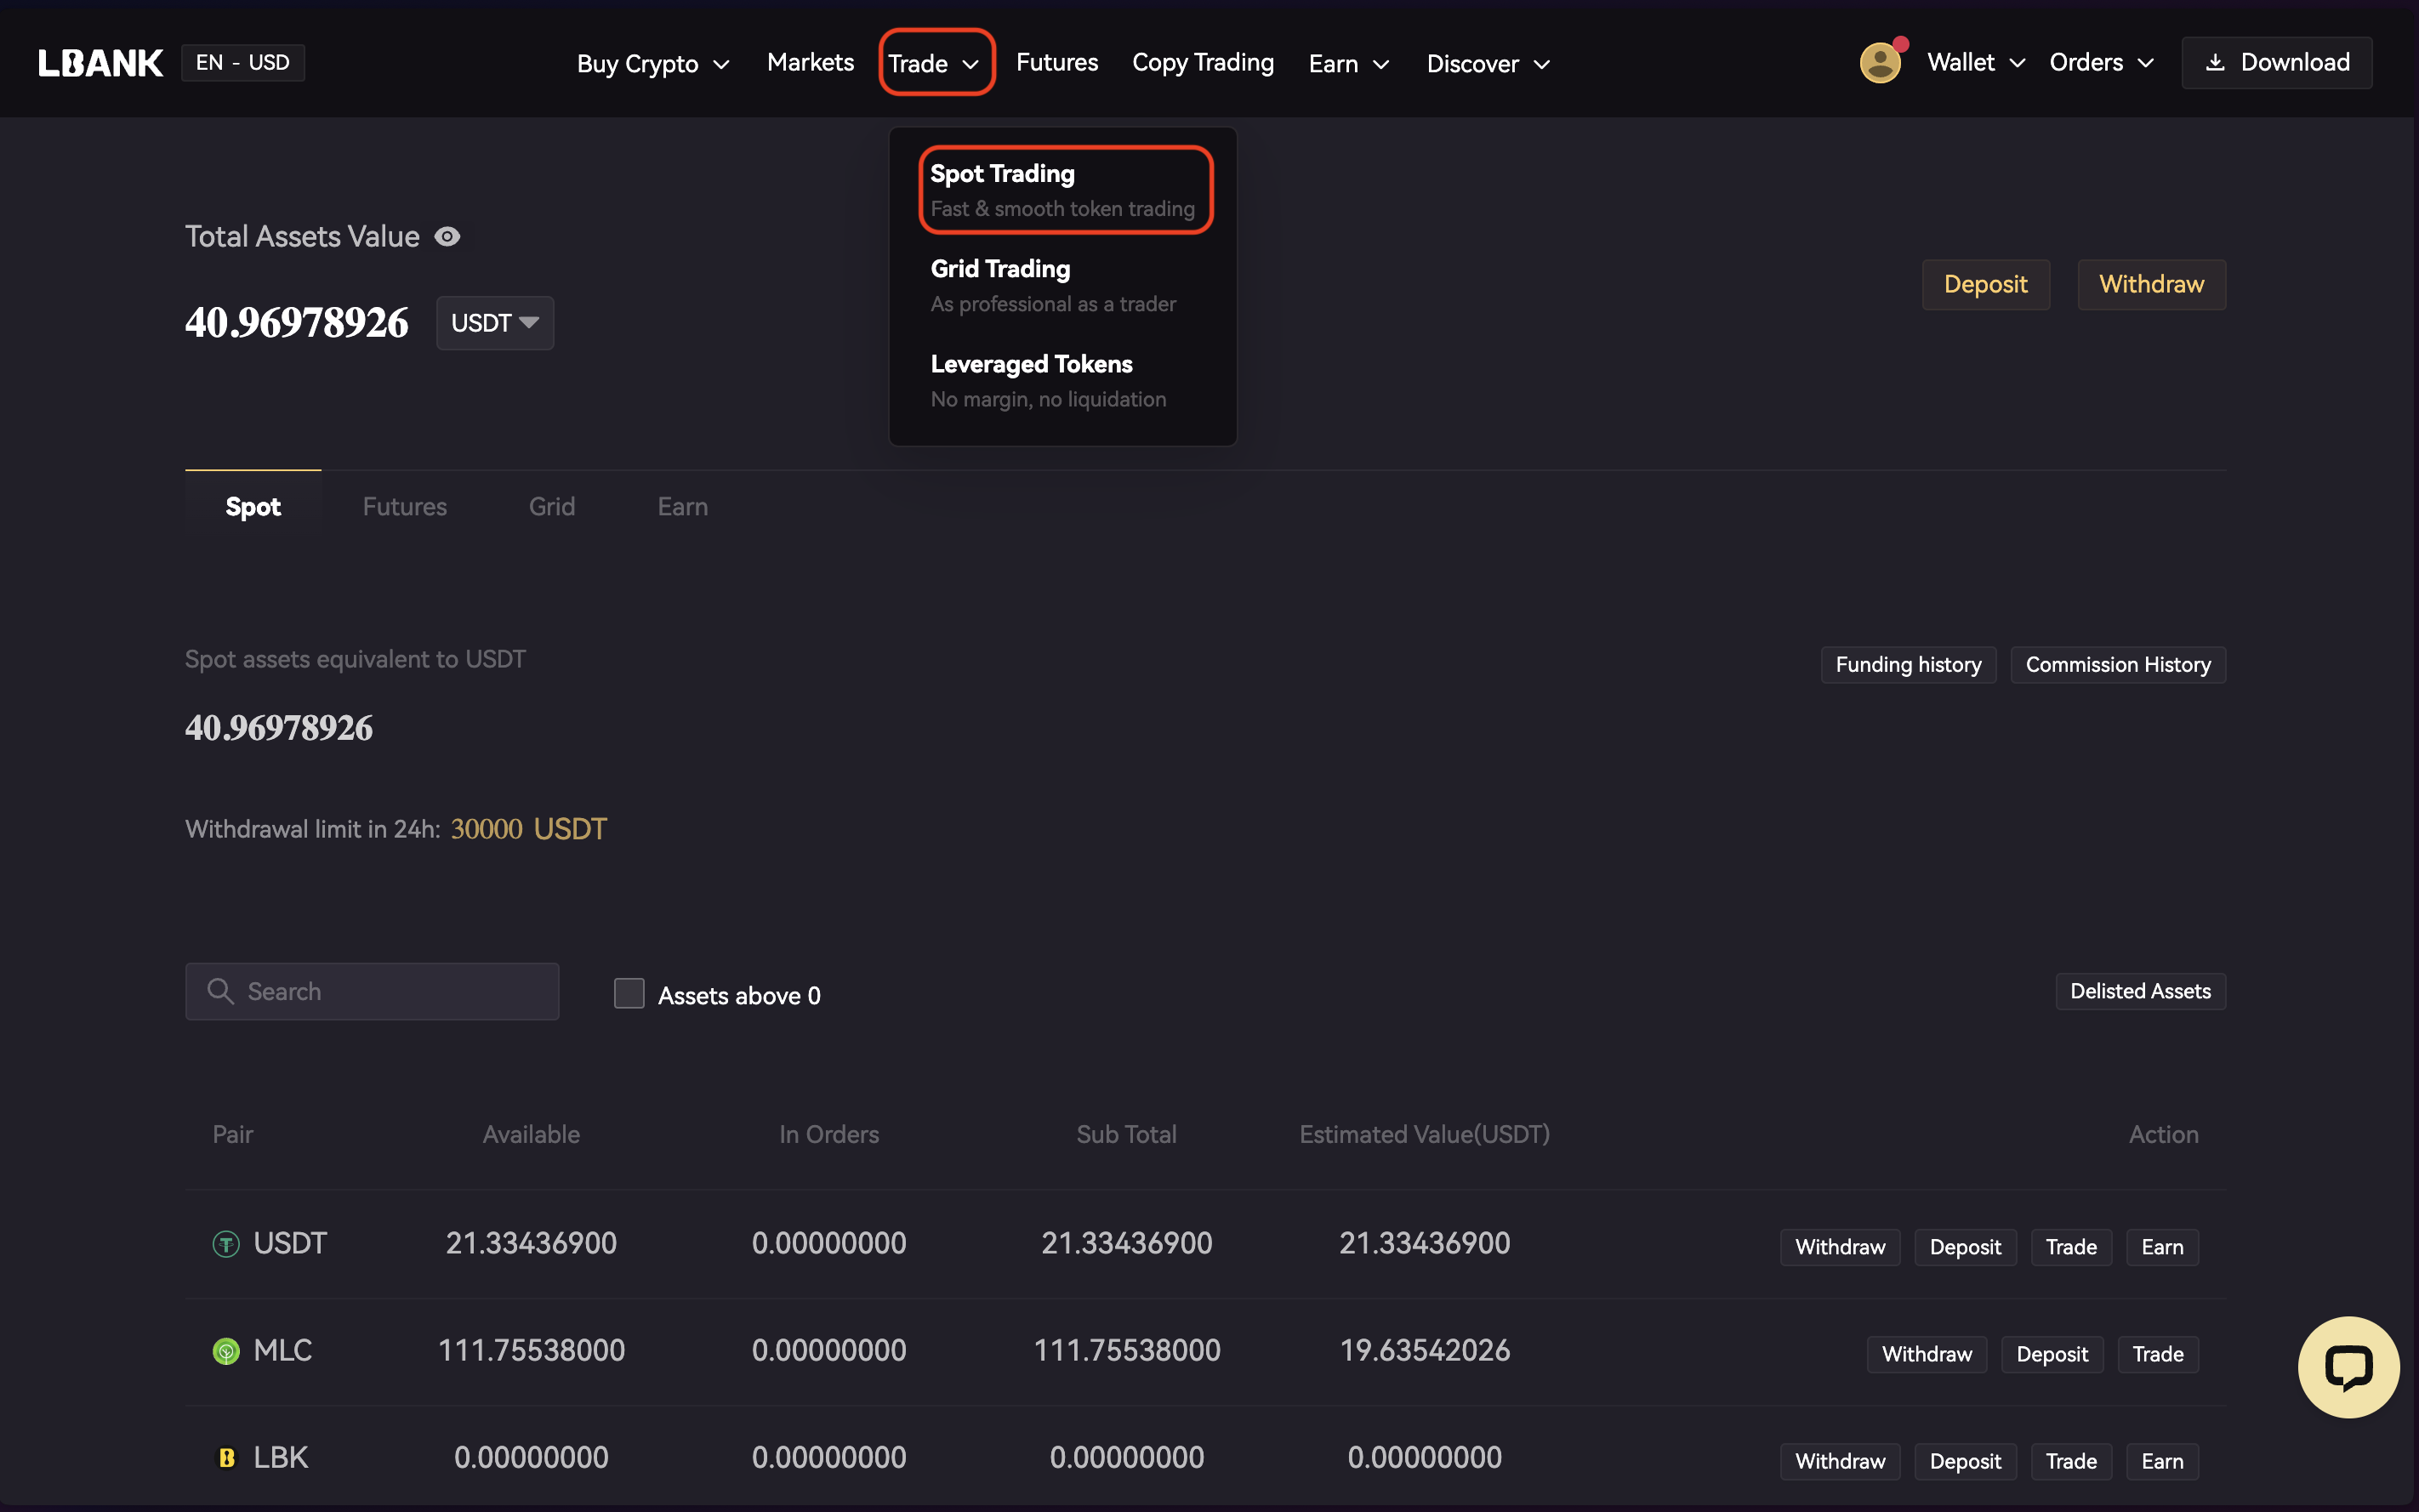Image resolution: width=2419 pixels, height=1512 pixels.
Task: Click the Download button
Action: tap(2276, 63)
